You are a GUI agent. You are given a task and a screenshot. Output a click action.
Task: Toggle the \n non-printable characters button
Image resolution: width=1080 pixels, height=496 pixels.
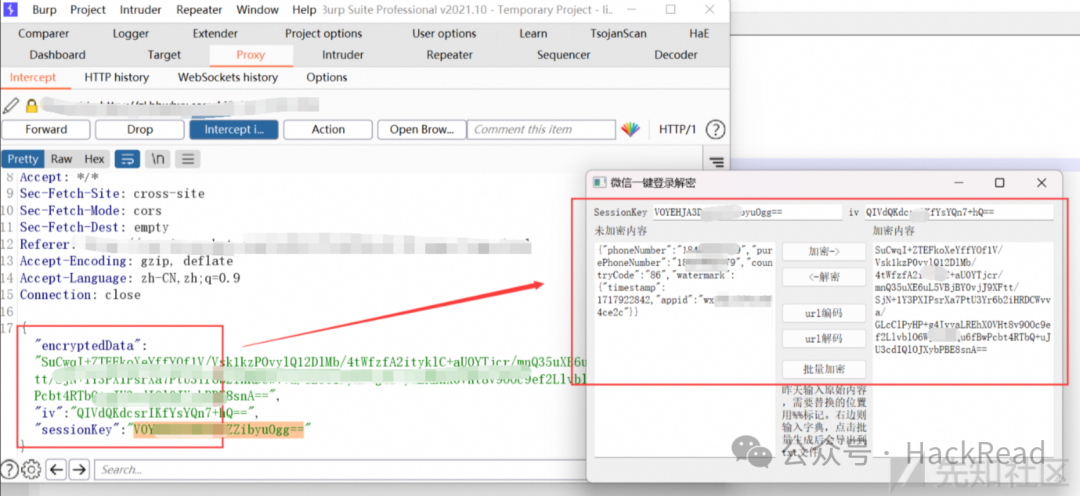tap(158, 159)
